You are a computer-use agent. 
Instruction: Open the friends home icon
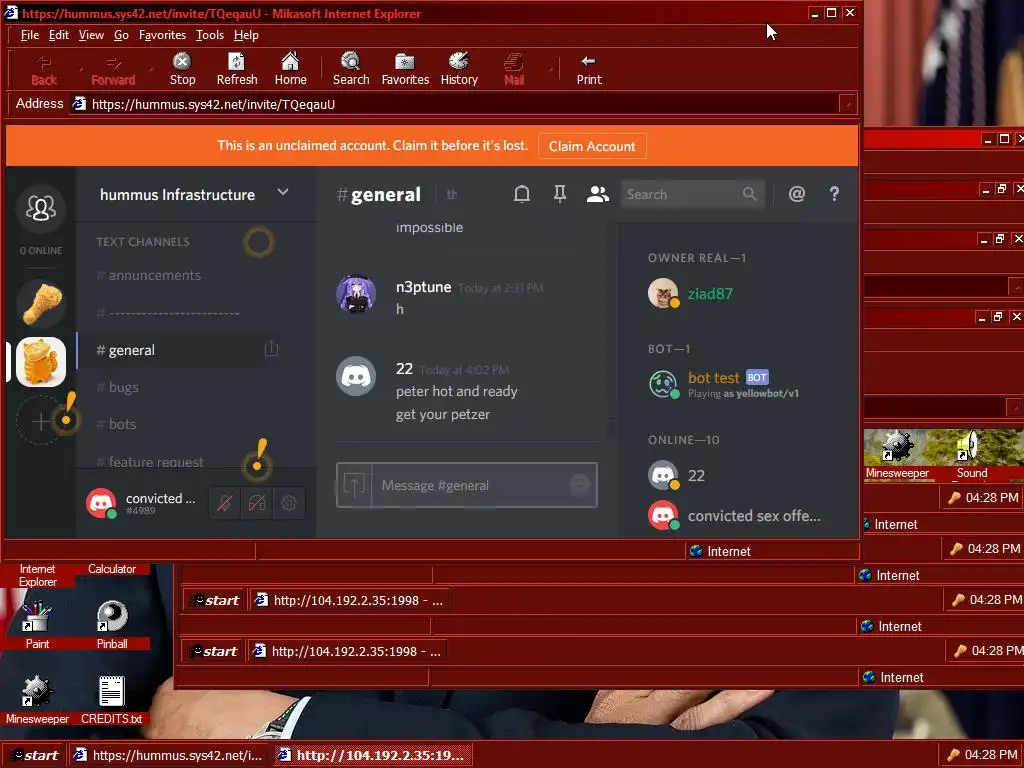(40, 208)
